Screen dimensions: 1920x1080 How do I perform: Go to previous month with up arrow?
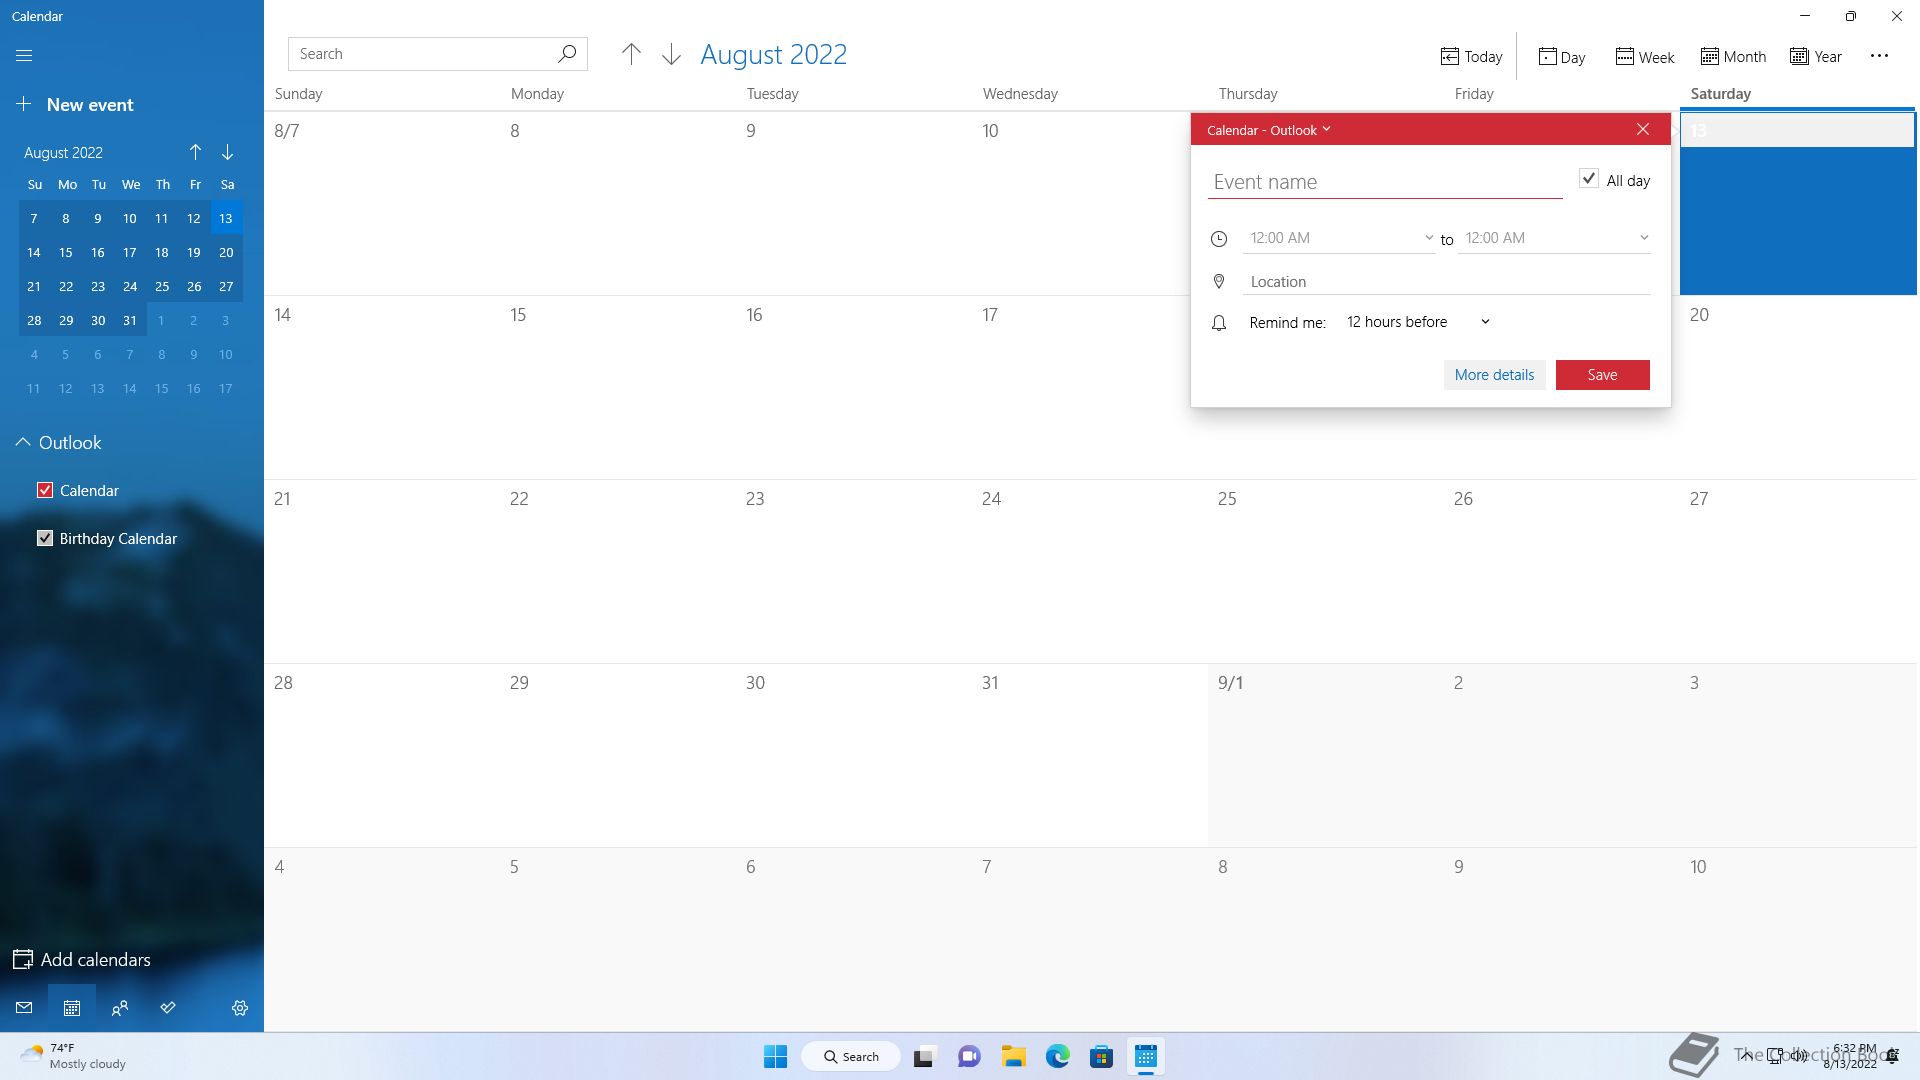pyautogui.click(x=631, y=55)
